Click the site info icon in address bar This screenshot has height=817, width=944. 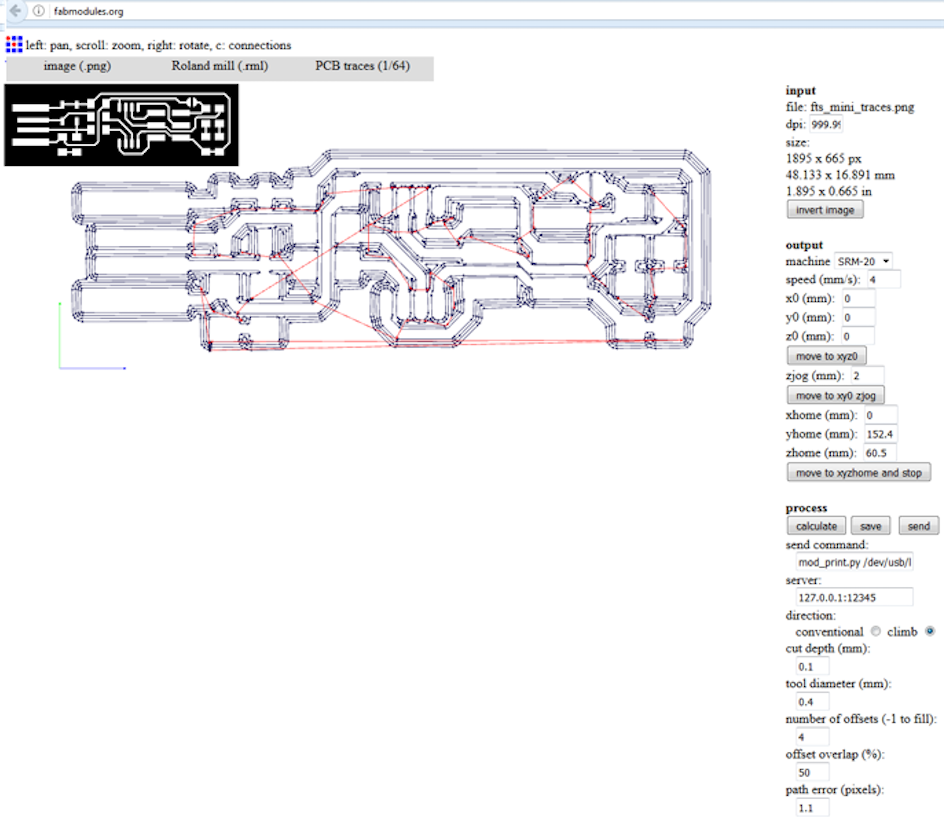point(38,11)
